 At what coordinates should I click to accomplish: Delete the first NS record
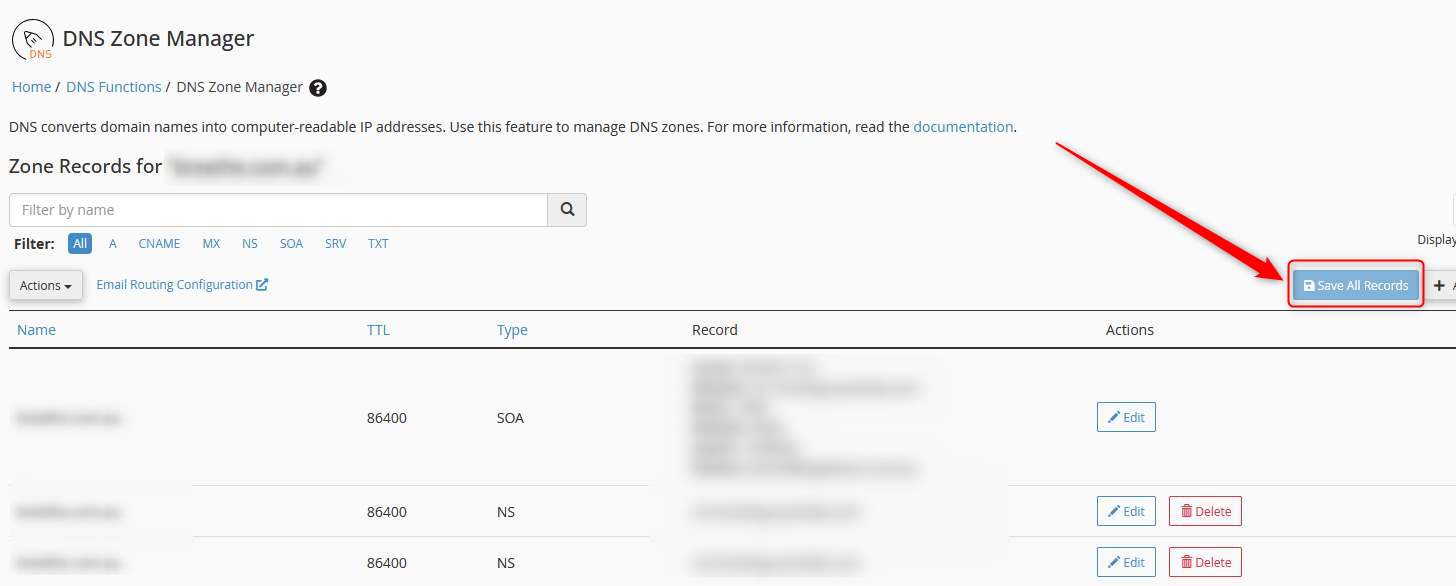tap(1205, 511)
